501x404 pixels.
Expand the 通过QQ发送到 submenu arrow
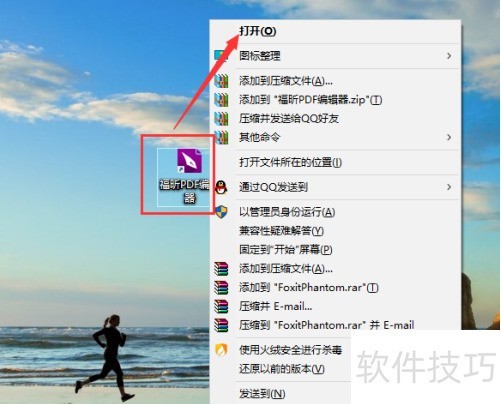(449, 187)
